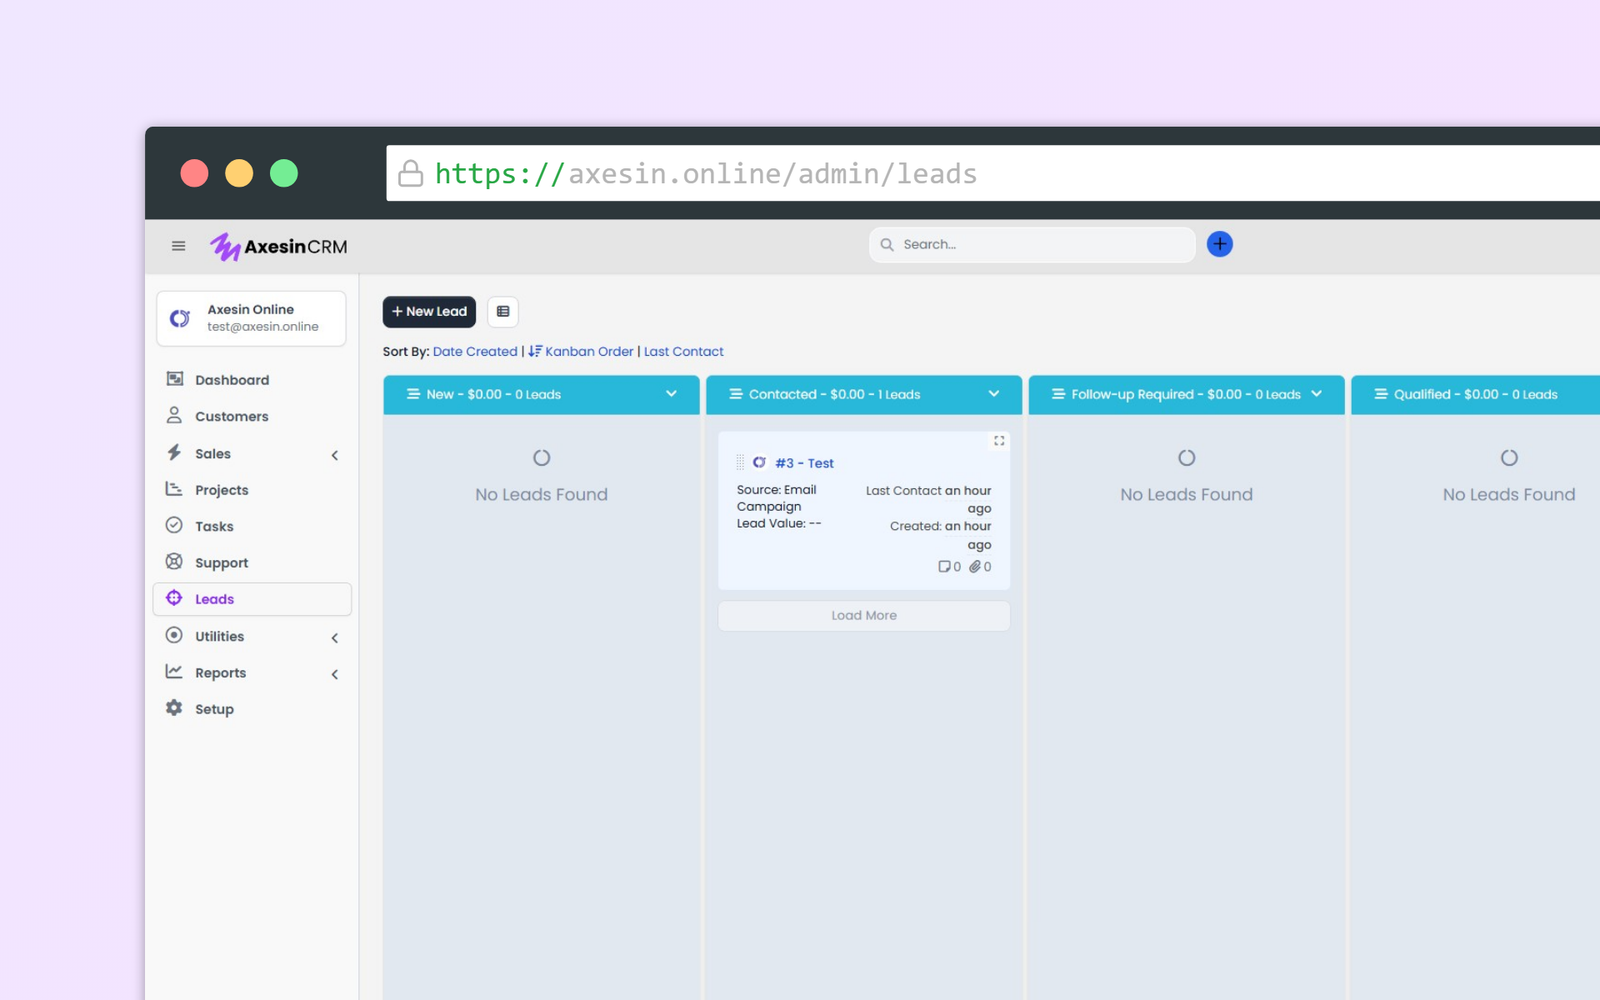This screenshot has height=1000, width=1600.
Task: Click the comments icon on lead card
Action: click(x=944, y=567)
